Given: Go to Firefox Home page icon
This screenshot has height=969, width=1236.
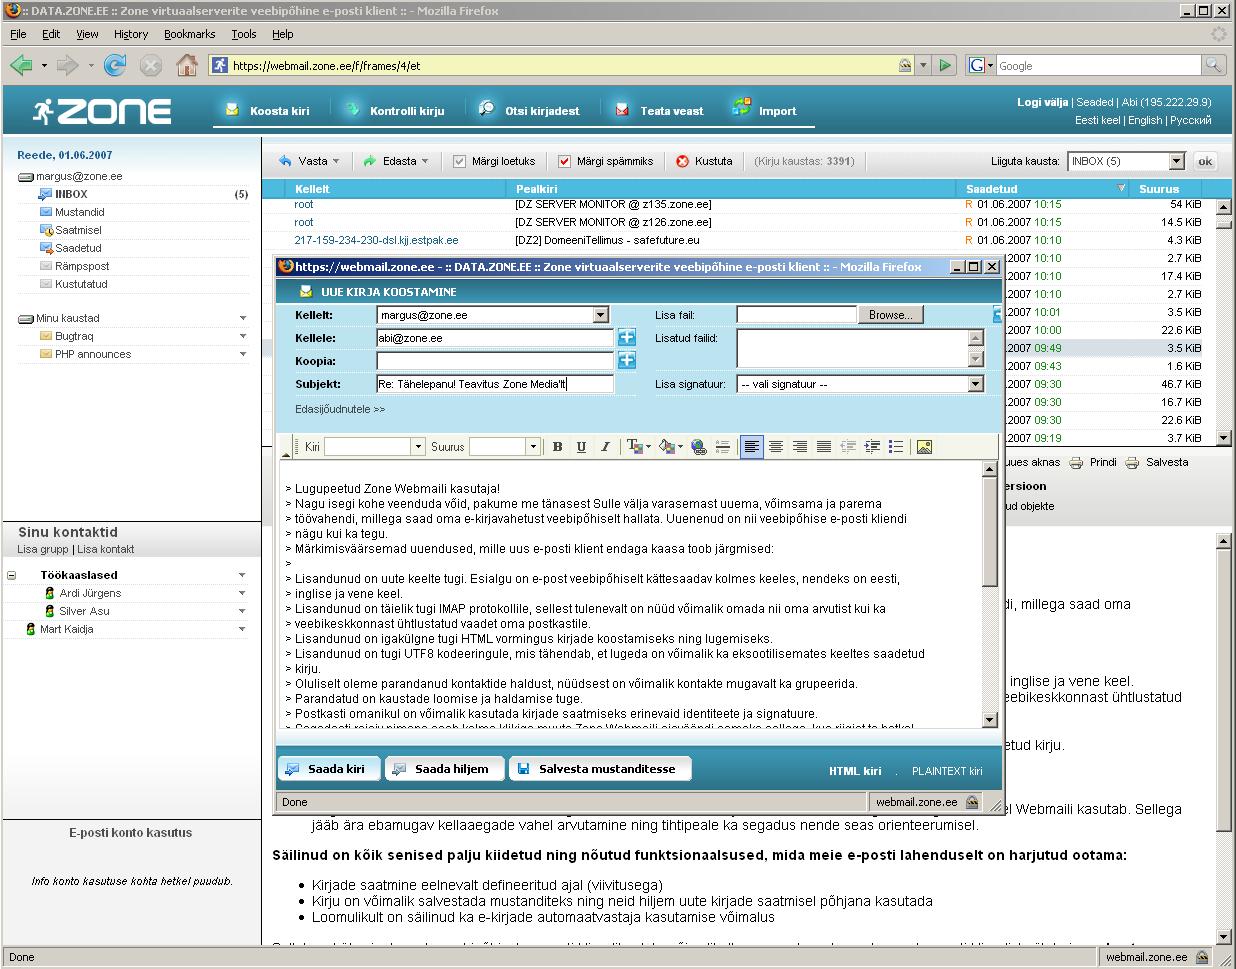Looking at the screenshot, I should 186,65.
